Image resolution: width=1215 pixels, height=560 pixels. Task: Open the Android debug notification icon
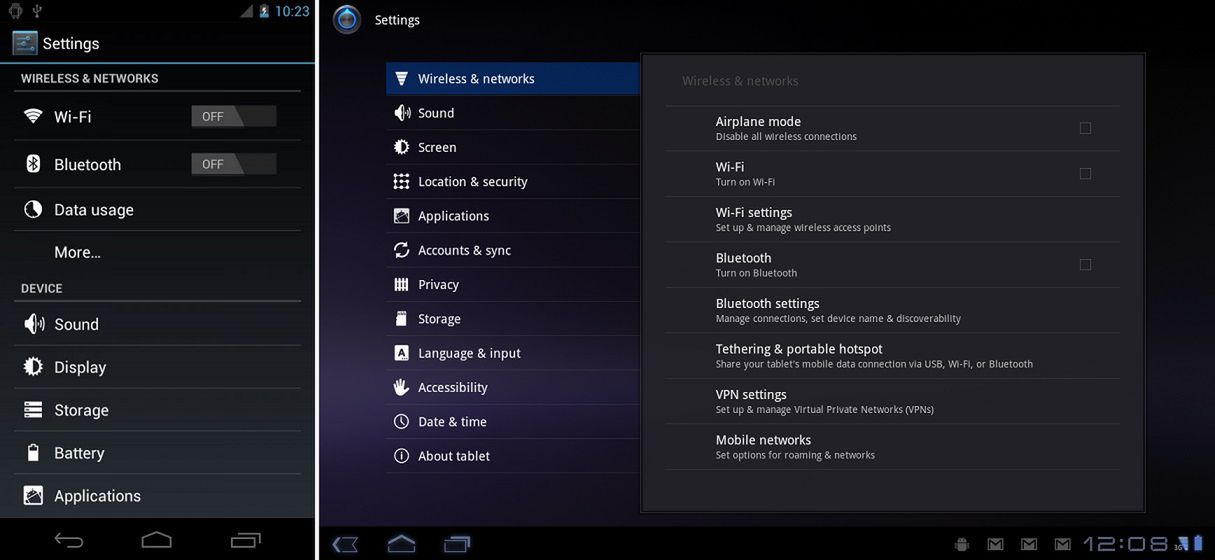[962, 544]
